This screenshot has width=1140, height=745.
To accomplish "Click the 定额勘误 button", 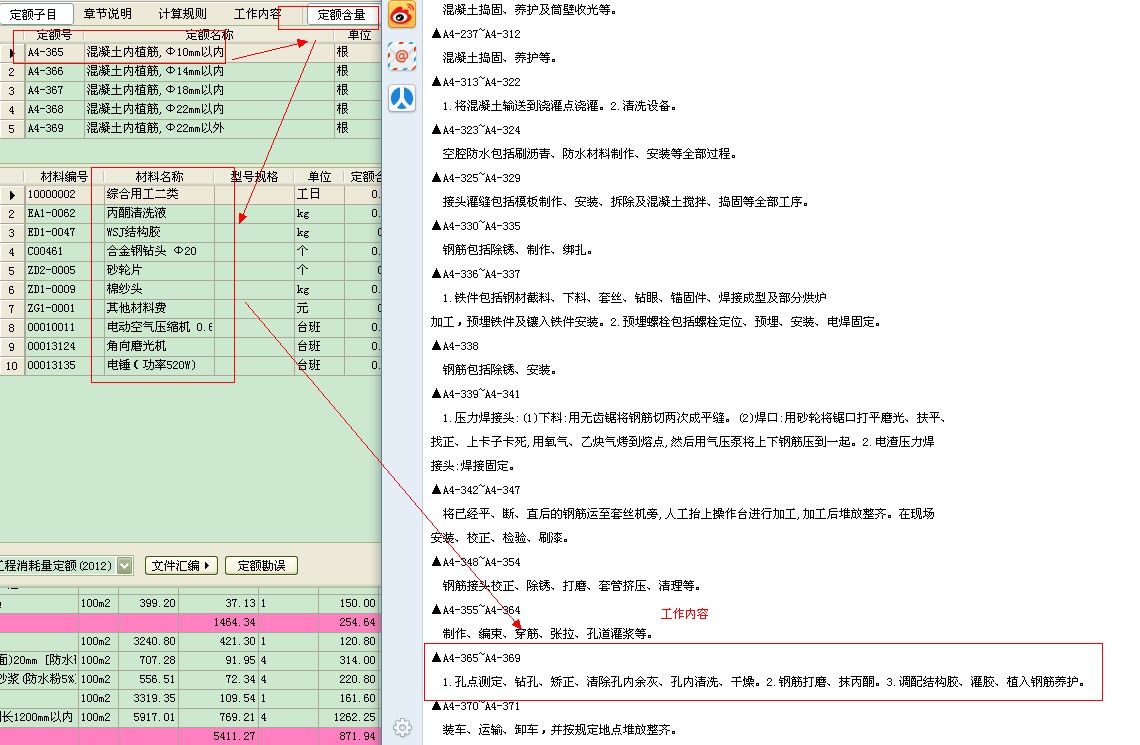I will coord(261,565).
